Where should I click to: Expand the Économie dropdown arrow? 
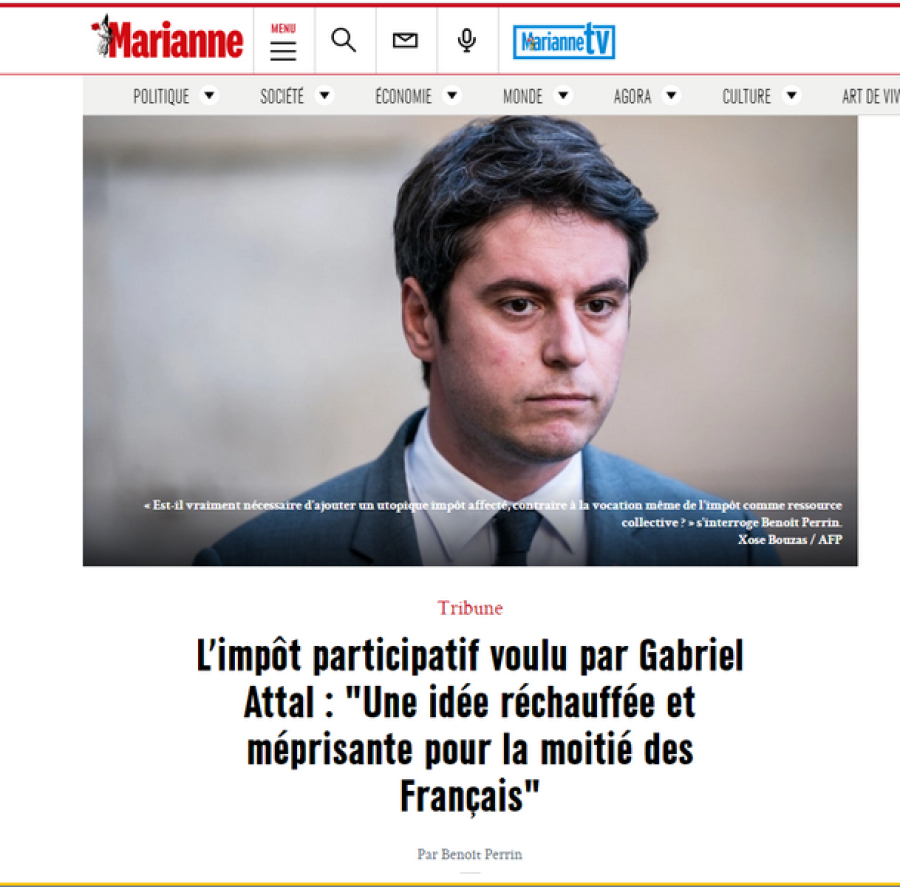coord(452,95)
